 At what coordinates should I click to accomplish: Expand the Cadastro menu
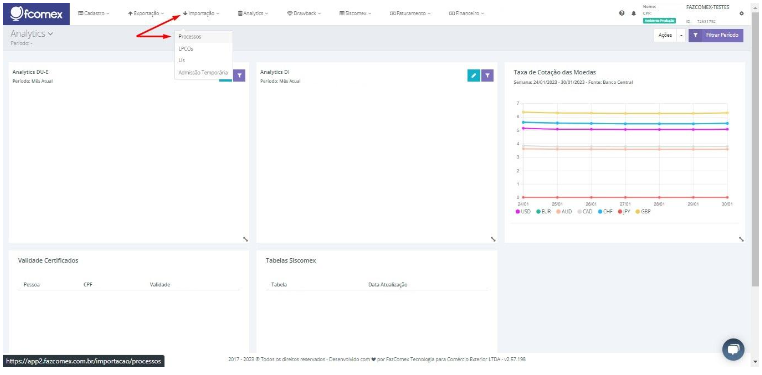click(94, 14)
